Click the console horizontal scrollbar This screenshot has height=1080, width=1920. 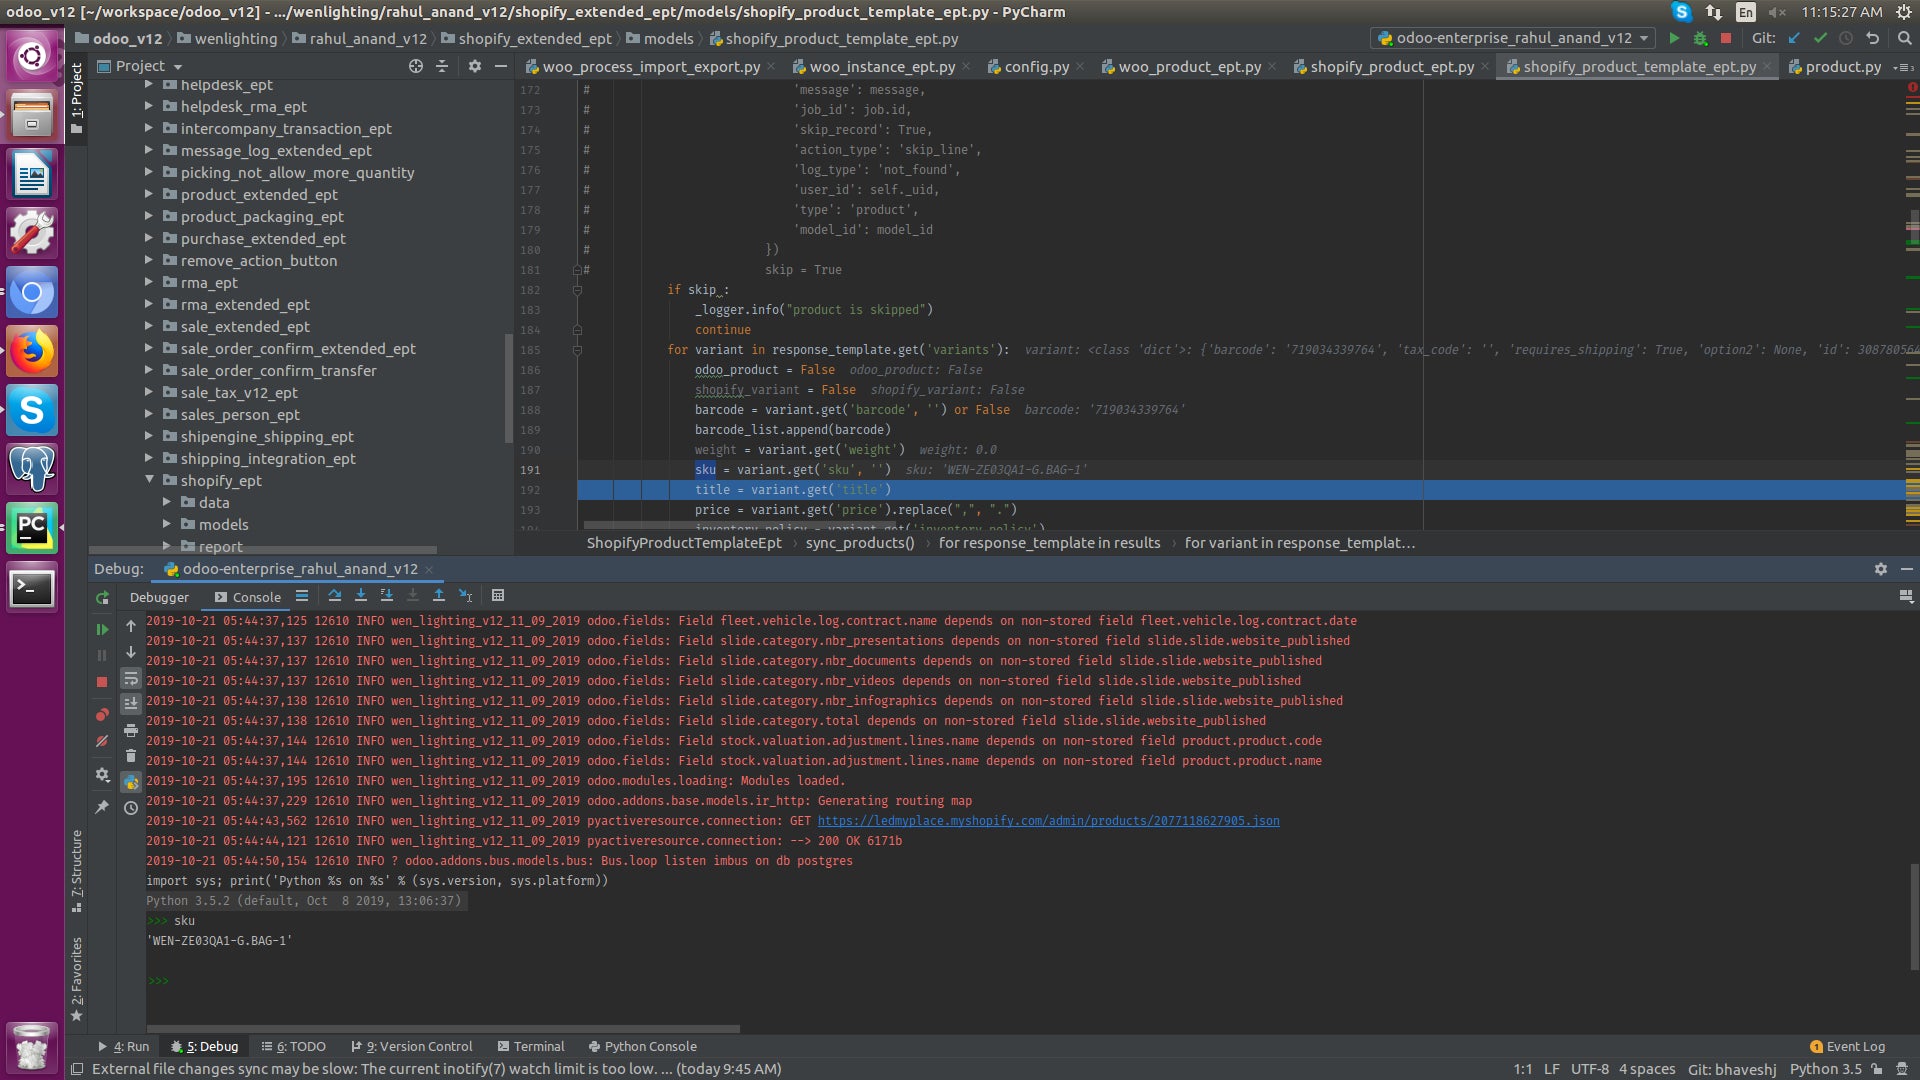coord(443,1028)
